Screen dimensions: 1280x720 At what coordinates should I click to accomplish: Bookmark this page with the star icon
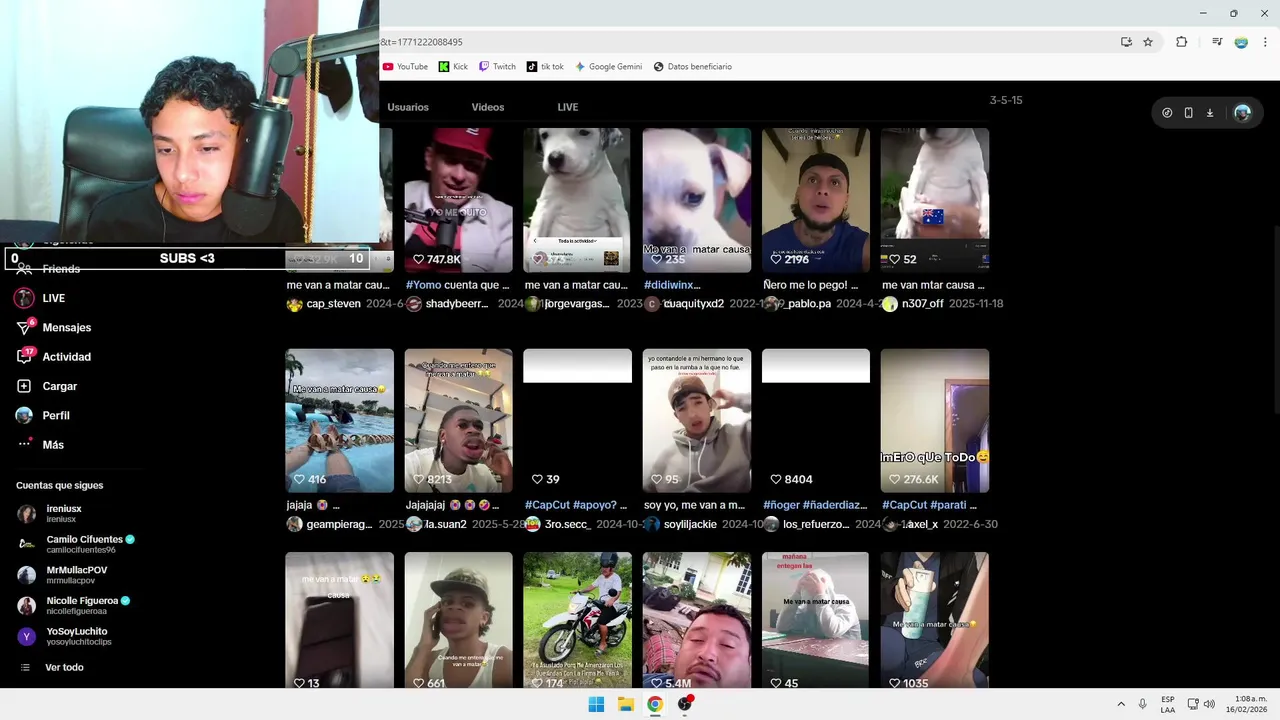(1148, 42)
